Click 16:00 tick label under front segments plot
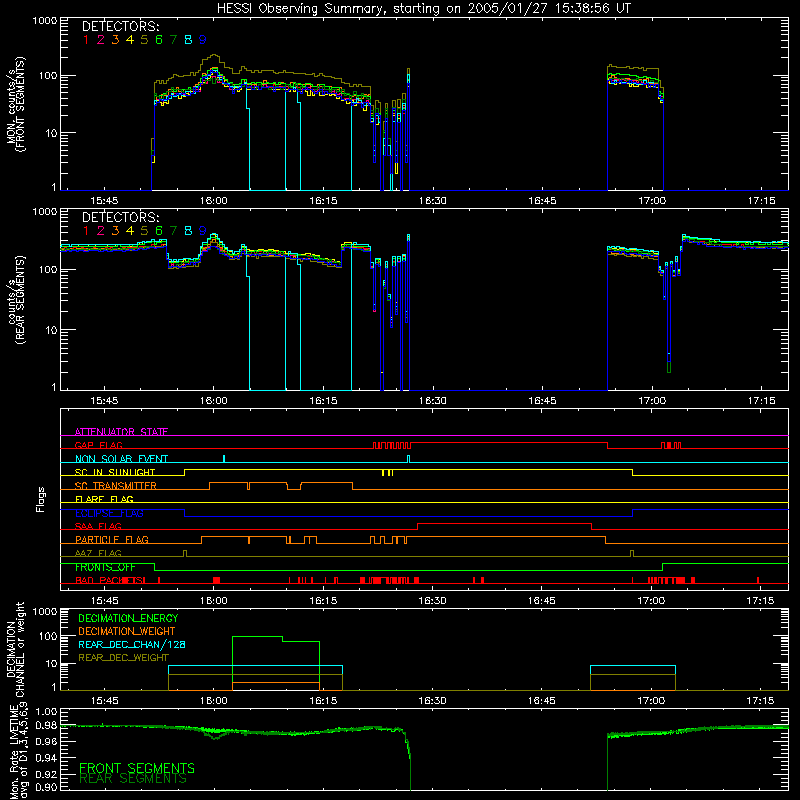This screenshot has width=800, height=800. pyautogui.click(x=213, y=201)
